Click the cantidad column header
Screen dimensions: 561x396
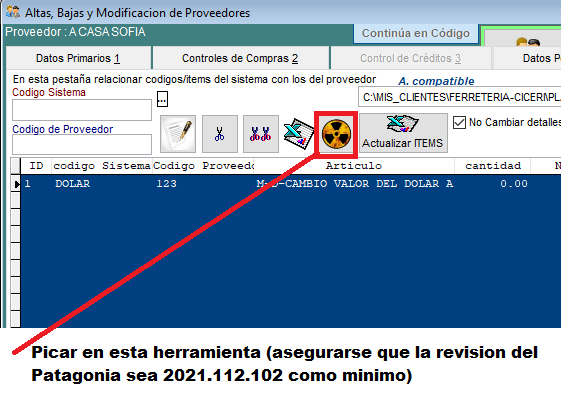pyautogui.click(x=493, y=166)
